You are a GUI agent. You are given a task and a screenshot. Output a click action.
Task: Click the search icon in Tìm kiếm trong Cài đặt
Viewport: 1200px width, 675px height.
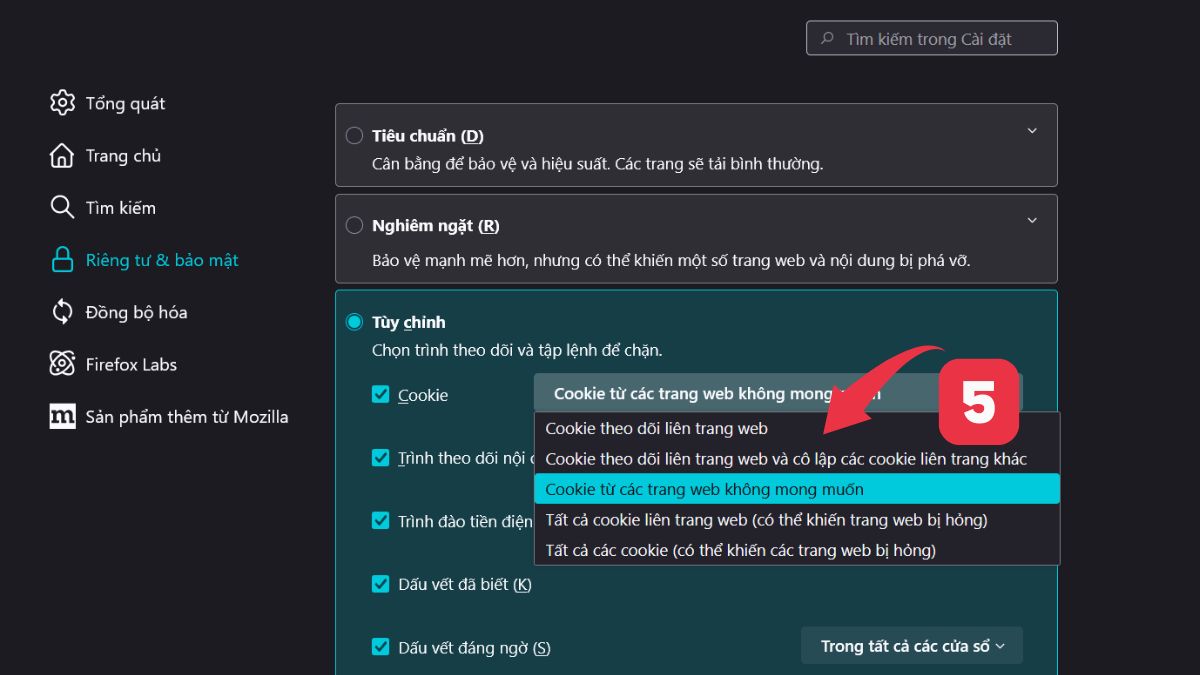click(x=826, y=38)
